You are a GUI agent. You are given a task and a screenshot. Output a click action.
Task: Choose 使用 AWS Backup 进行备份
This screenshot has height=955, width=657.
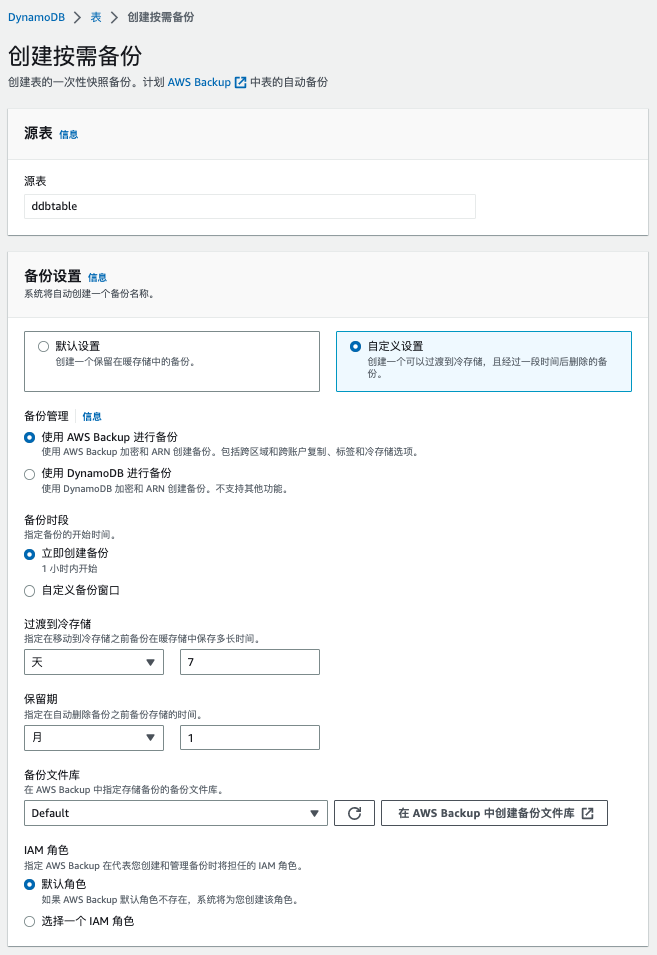click(x=29, y=437)
